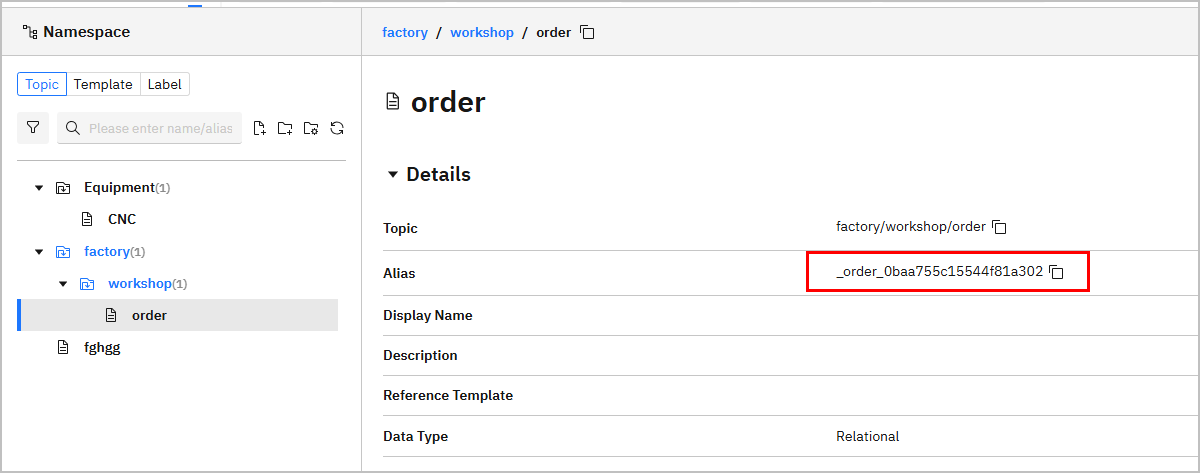Click the folder settings icon
Screen dimensions: 1200x473
point(311,128)
